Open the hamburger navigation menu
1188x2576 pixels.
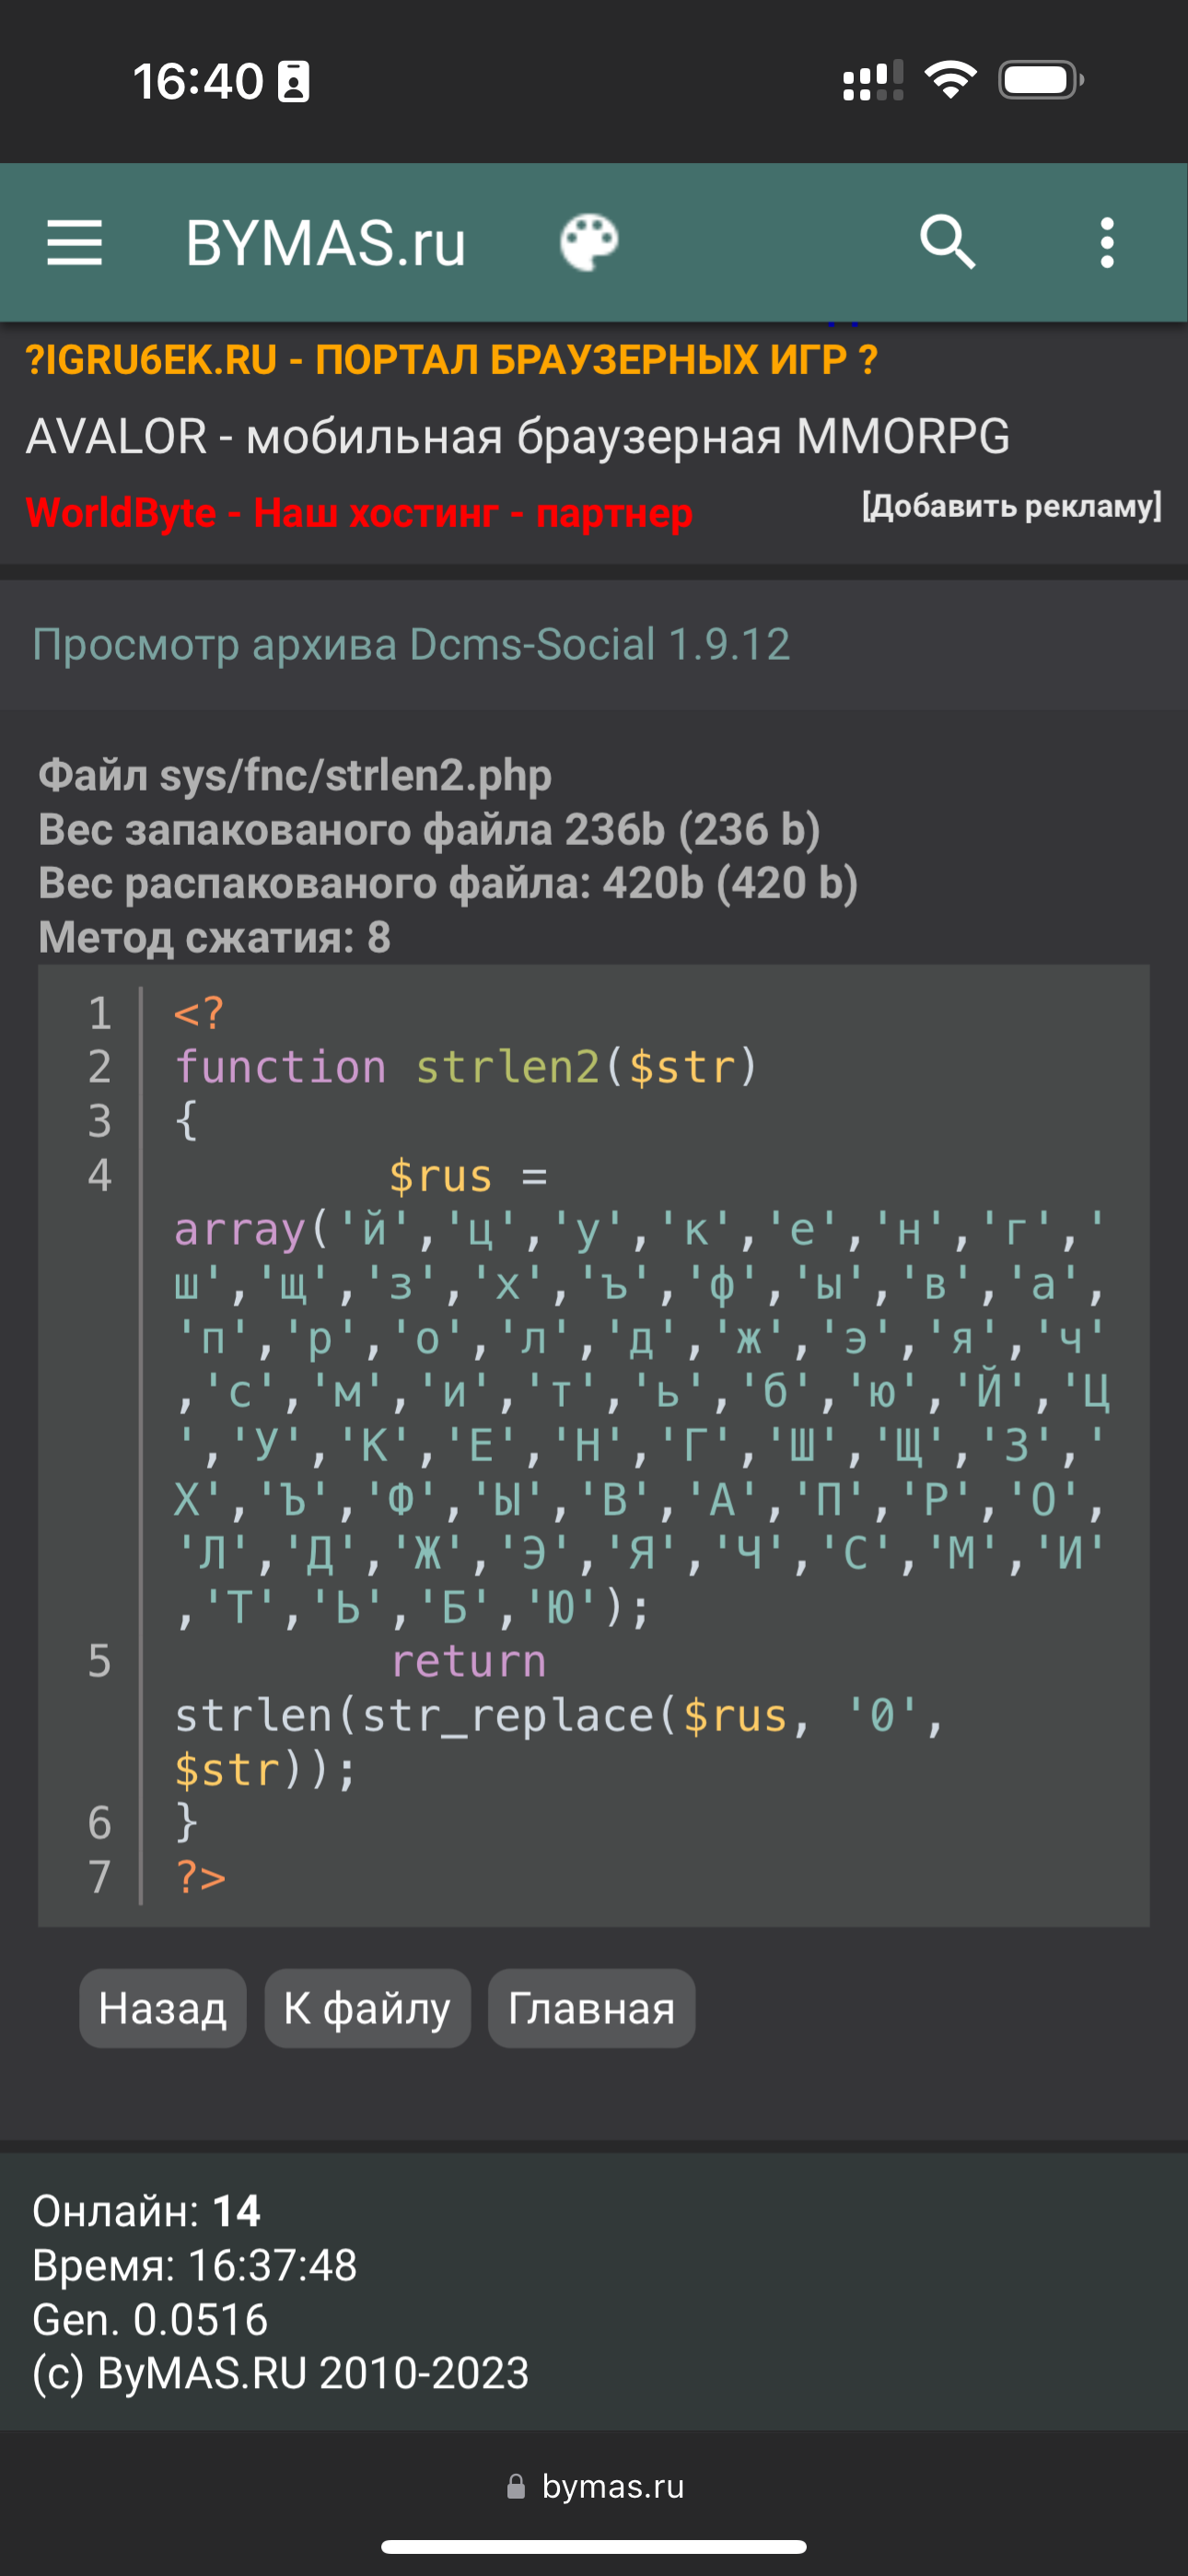[75, 243]
